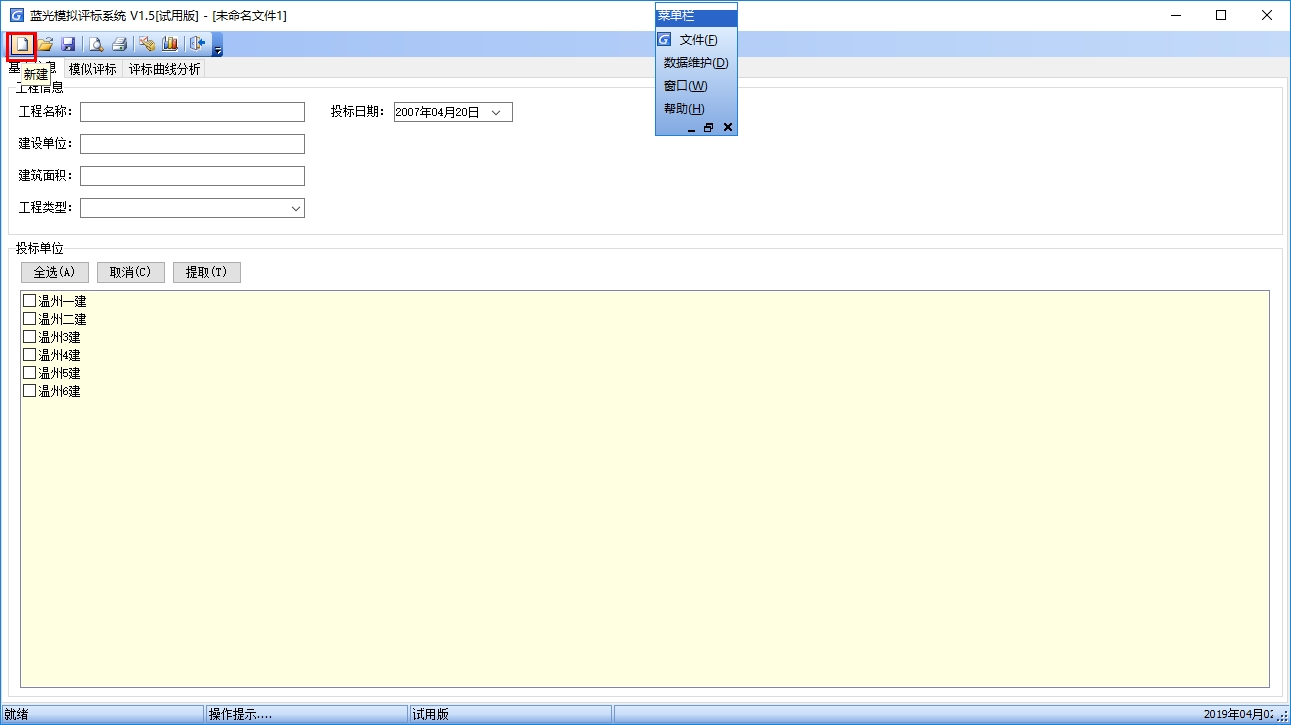This screenshot has width=1291, height=725.
Task: Focus the 工程名称 input field
Action: [192, 112]
